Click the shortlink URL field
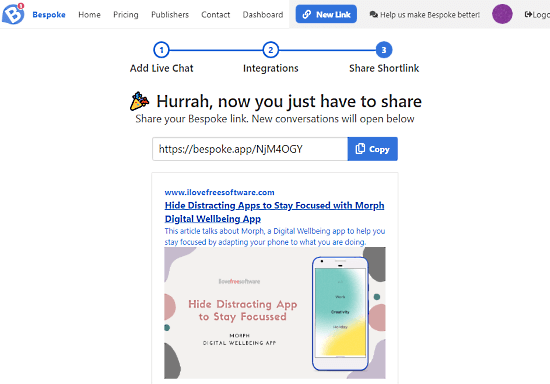This screenshot has height=384, width=550. point(250,149)
